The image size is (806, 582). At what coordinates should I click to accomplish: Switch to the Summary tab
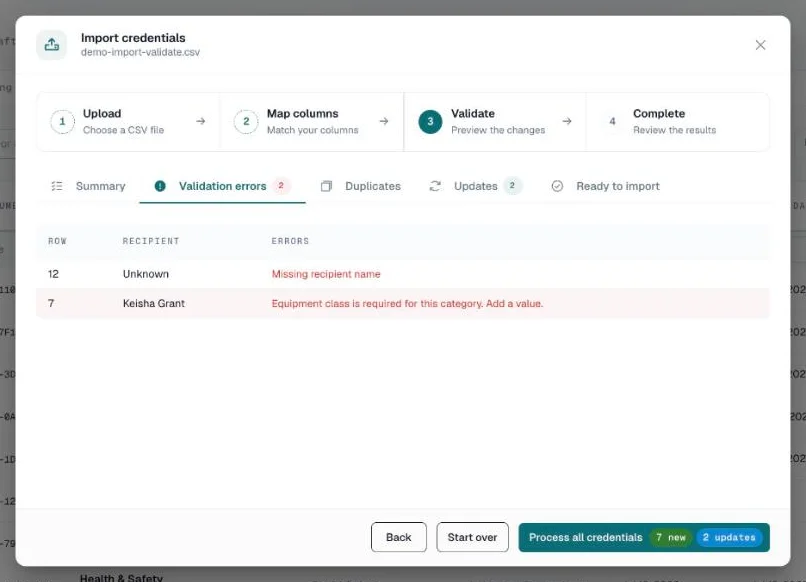[88, 186]
